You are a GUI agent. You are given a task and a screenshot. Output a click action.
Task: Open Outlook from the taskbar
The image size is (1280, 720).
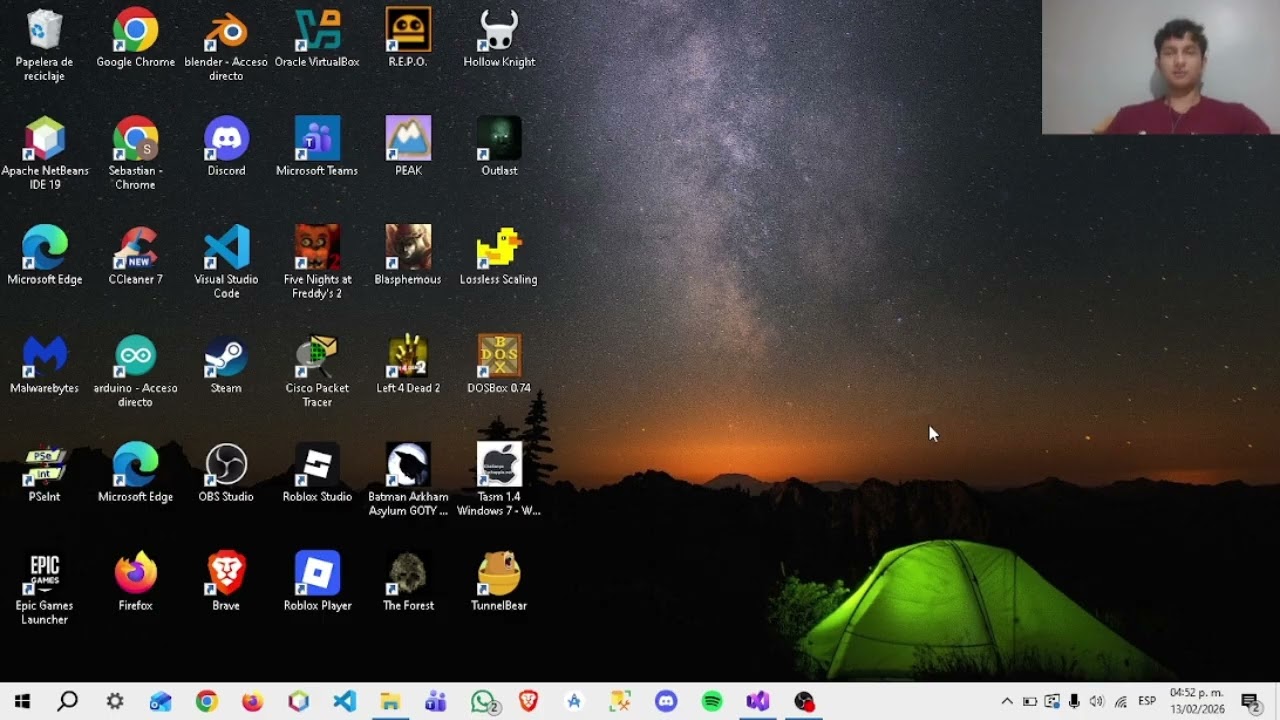[161, 702]
